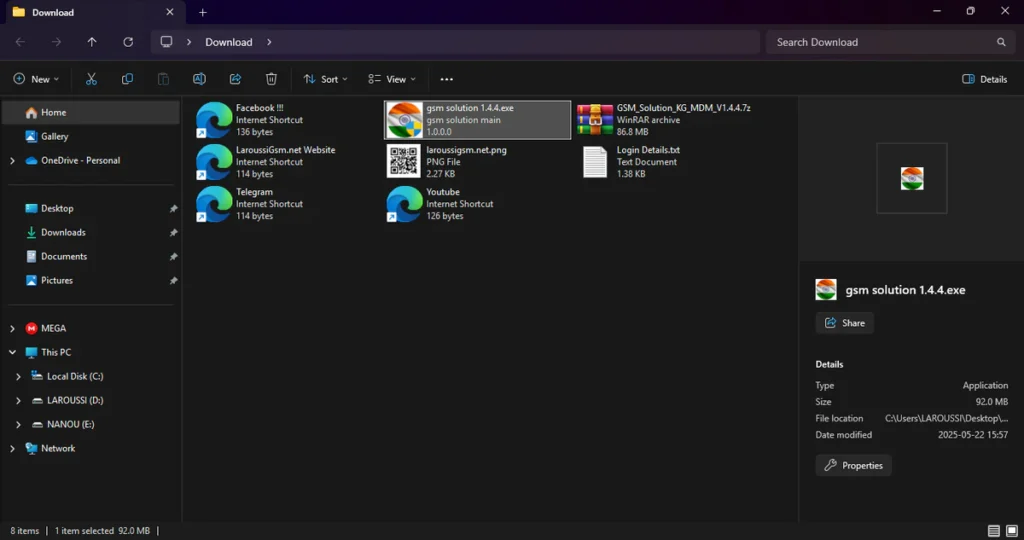
Task: Toggle the Details pane button
Action: tap(985, 79)
